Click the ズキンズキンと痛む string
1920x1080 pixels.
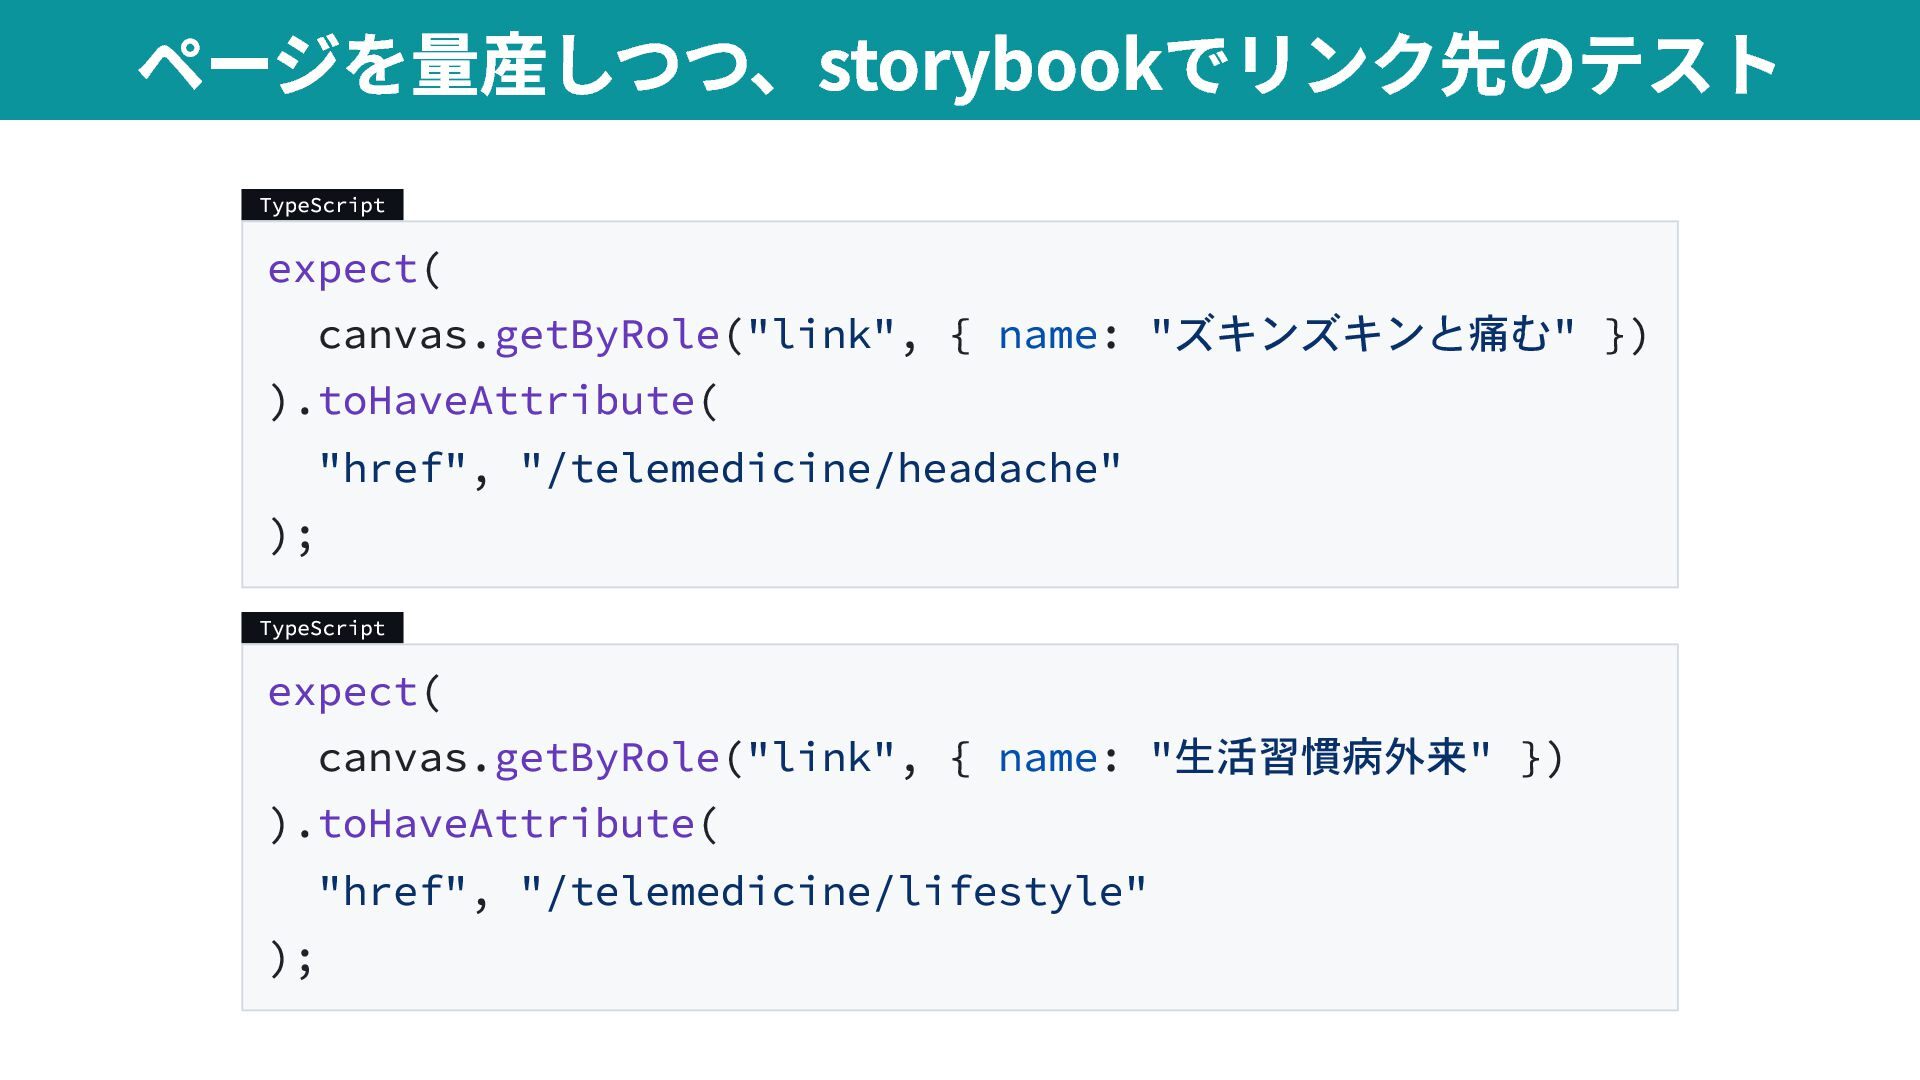(1362, 335)
